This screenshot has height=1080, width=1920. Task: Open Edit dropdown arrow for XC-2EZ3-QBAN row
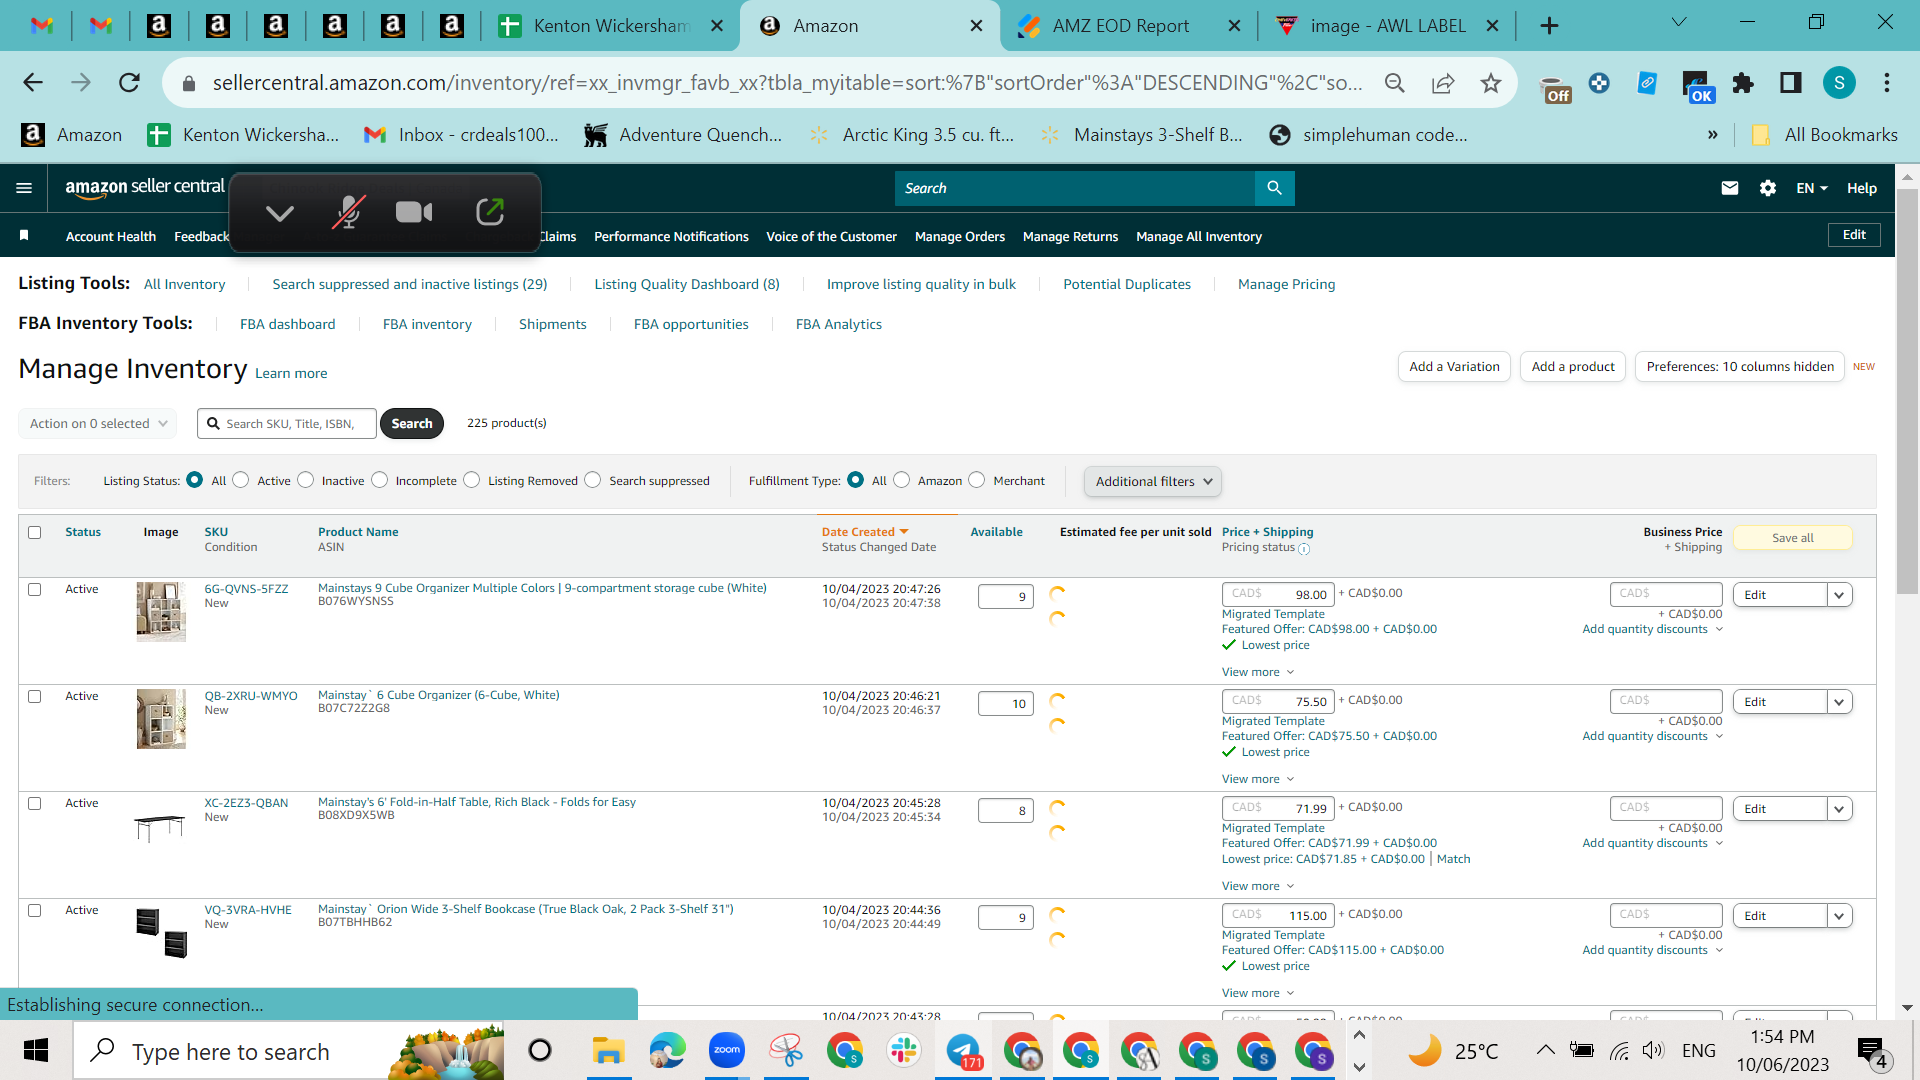point(1839,809)
